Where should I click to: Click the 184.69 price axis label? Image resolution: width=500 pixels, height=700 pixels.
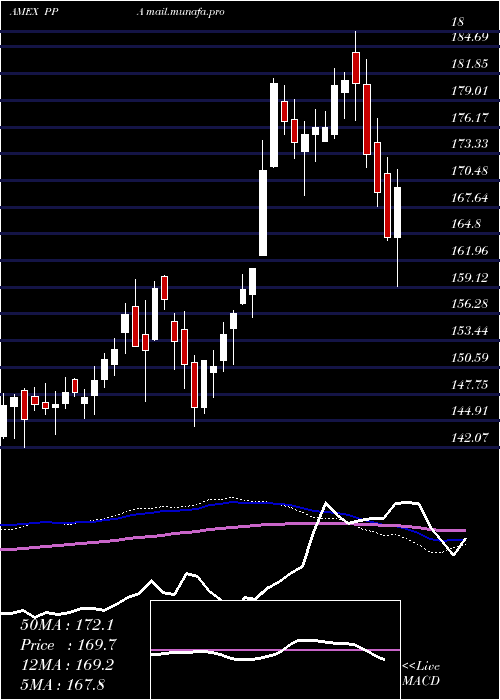click(470, 37)
